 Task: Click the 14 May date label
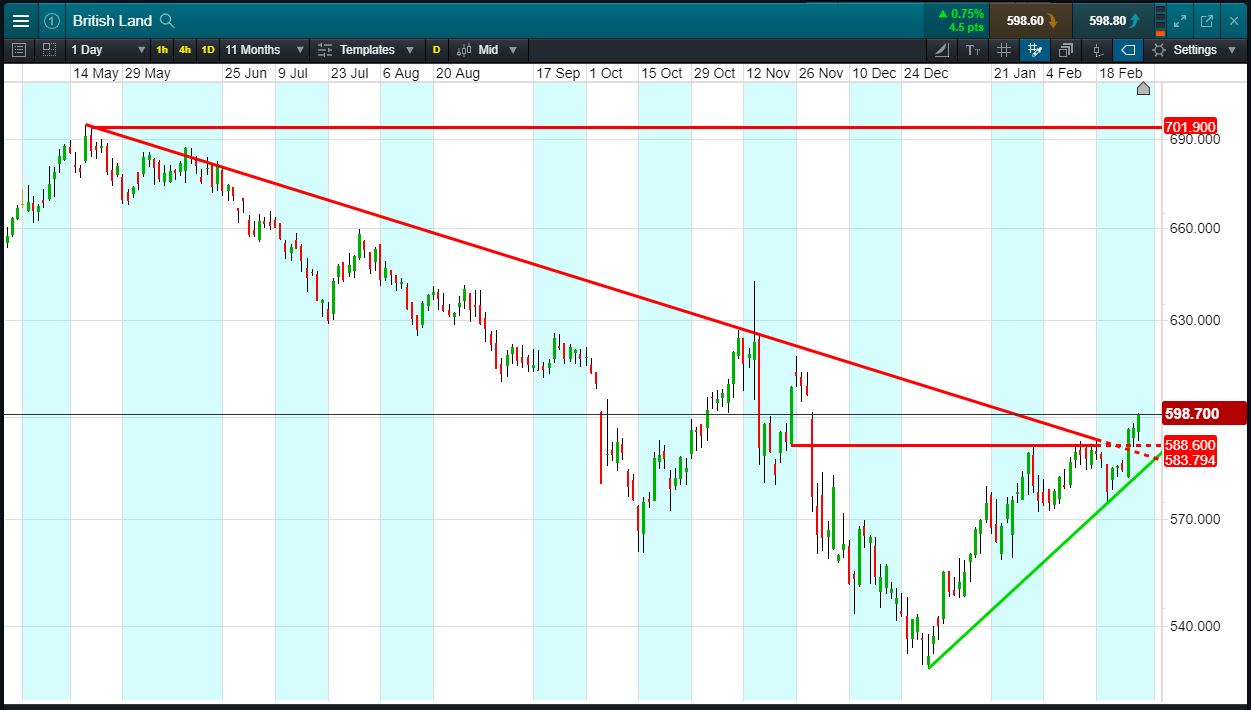coord(96,73)
